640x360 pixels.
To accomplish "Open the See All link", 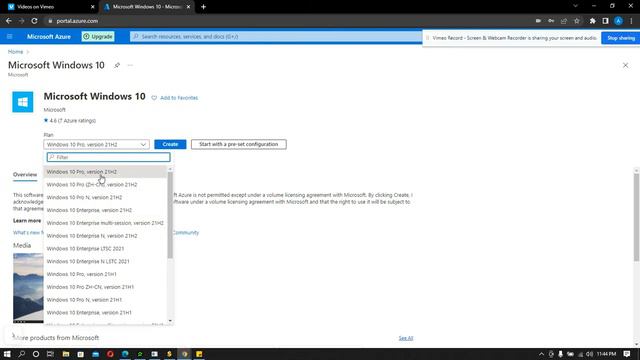I will point(406,338).
